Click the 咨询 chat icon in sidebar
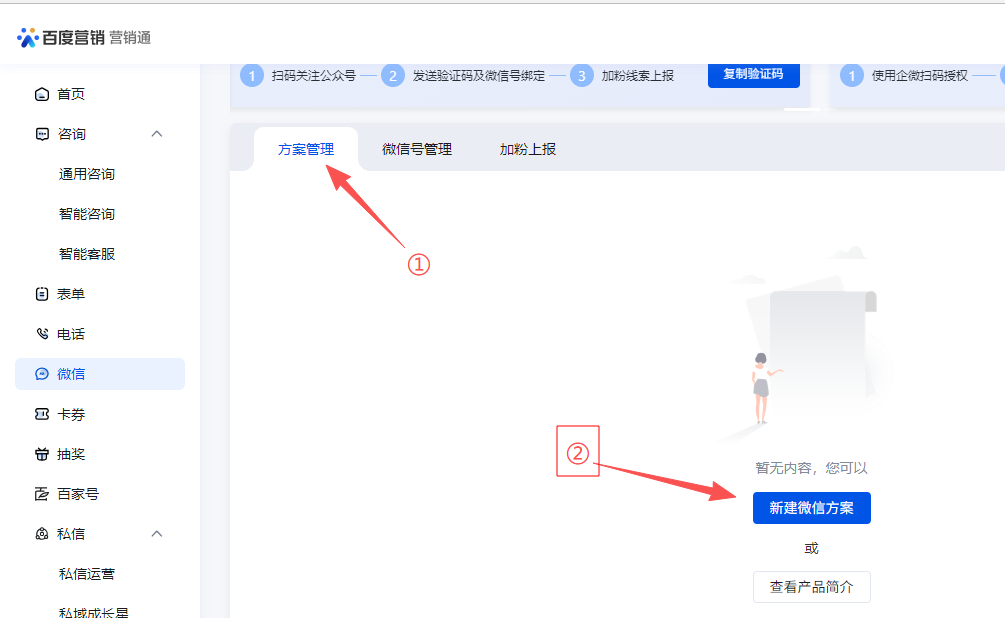The width and height of the screenshot is (1005, 618). click(42, 134)
